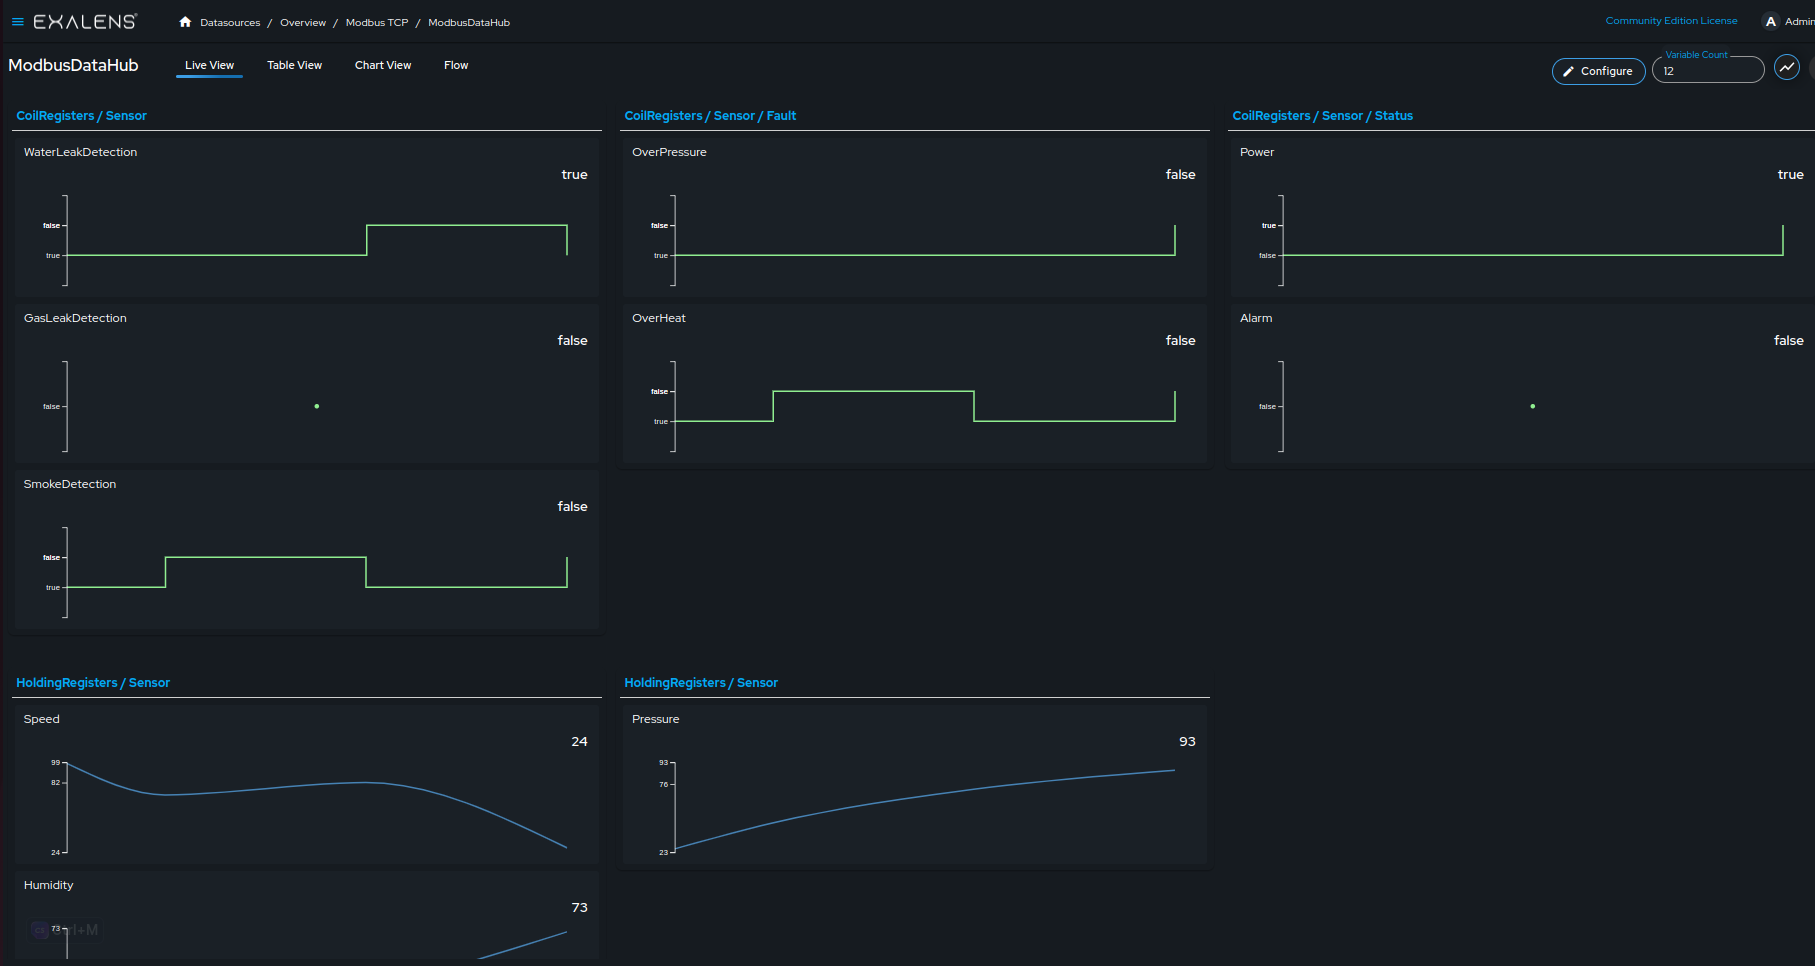1815x966 pixels.
Task: Focus the Variable Count input field
Action: click(x=1708, y=70)
